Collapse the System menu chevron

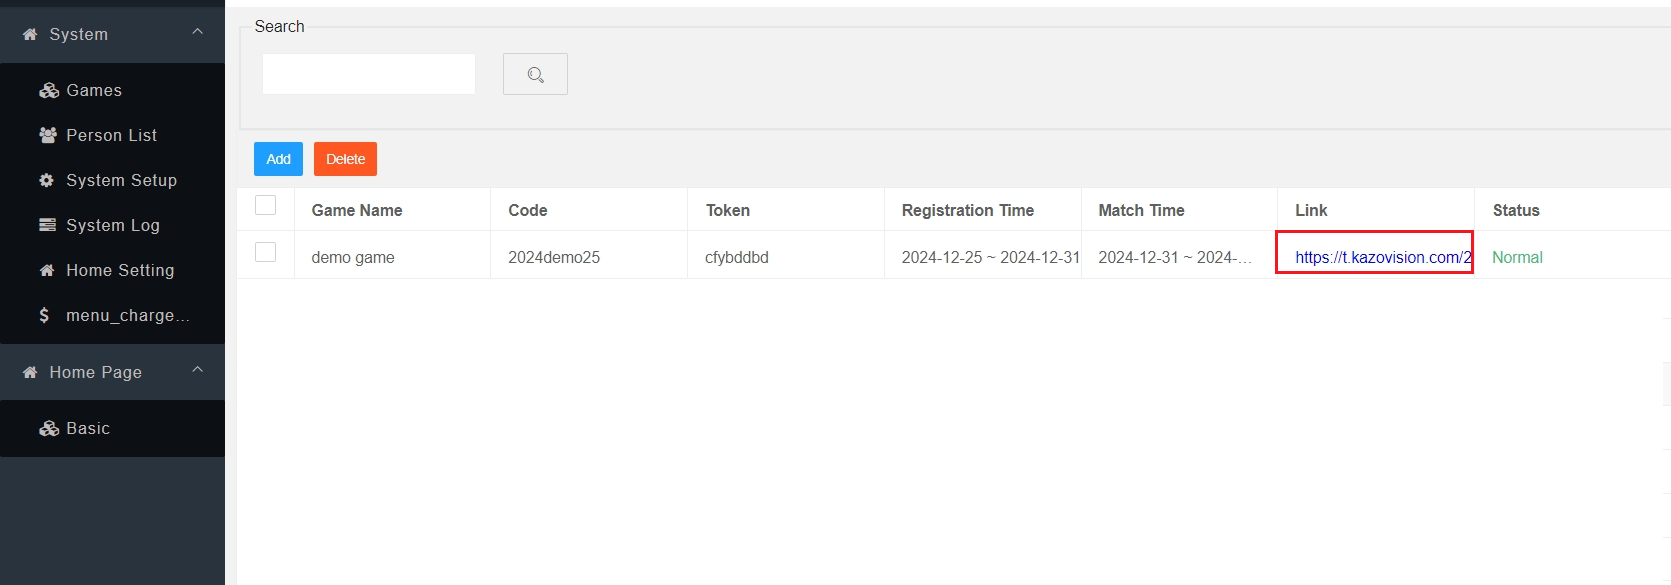(198, 32)
